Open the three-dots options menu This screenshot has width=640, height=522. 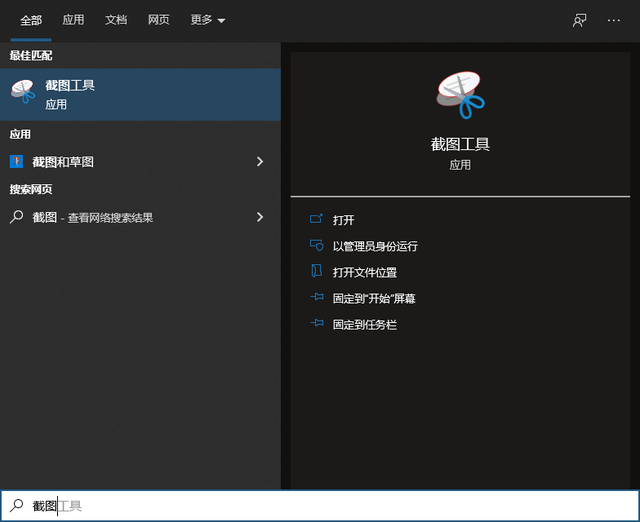(613, 20)
